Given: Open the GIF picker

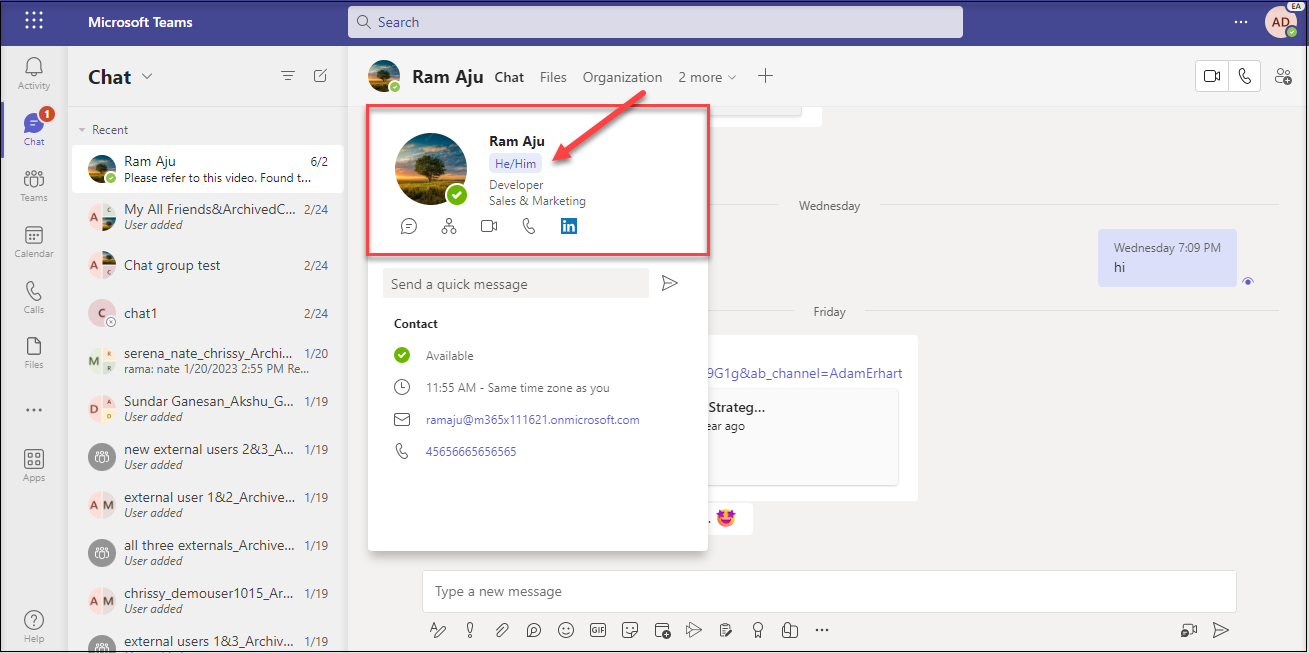Looking at the screenshot, I should point(598,630).
